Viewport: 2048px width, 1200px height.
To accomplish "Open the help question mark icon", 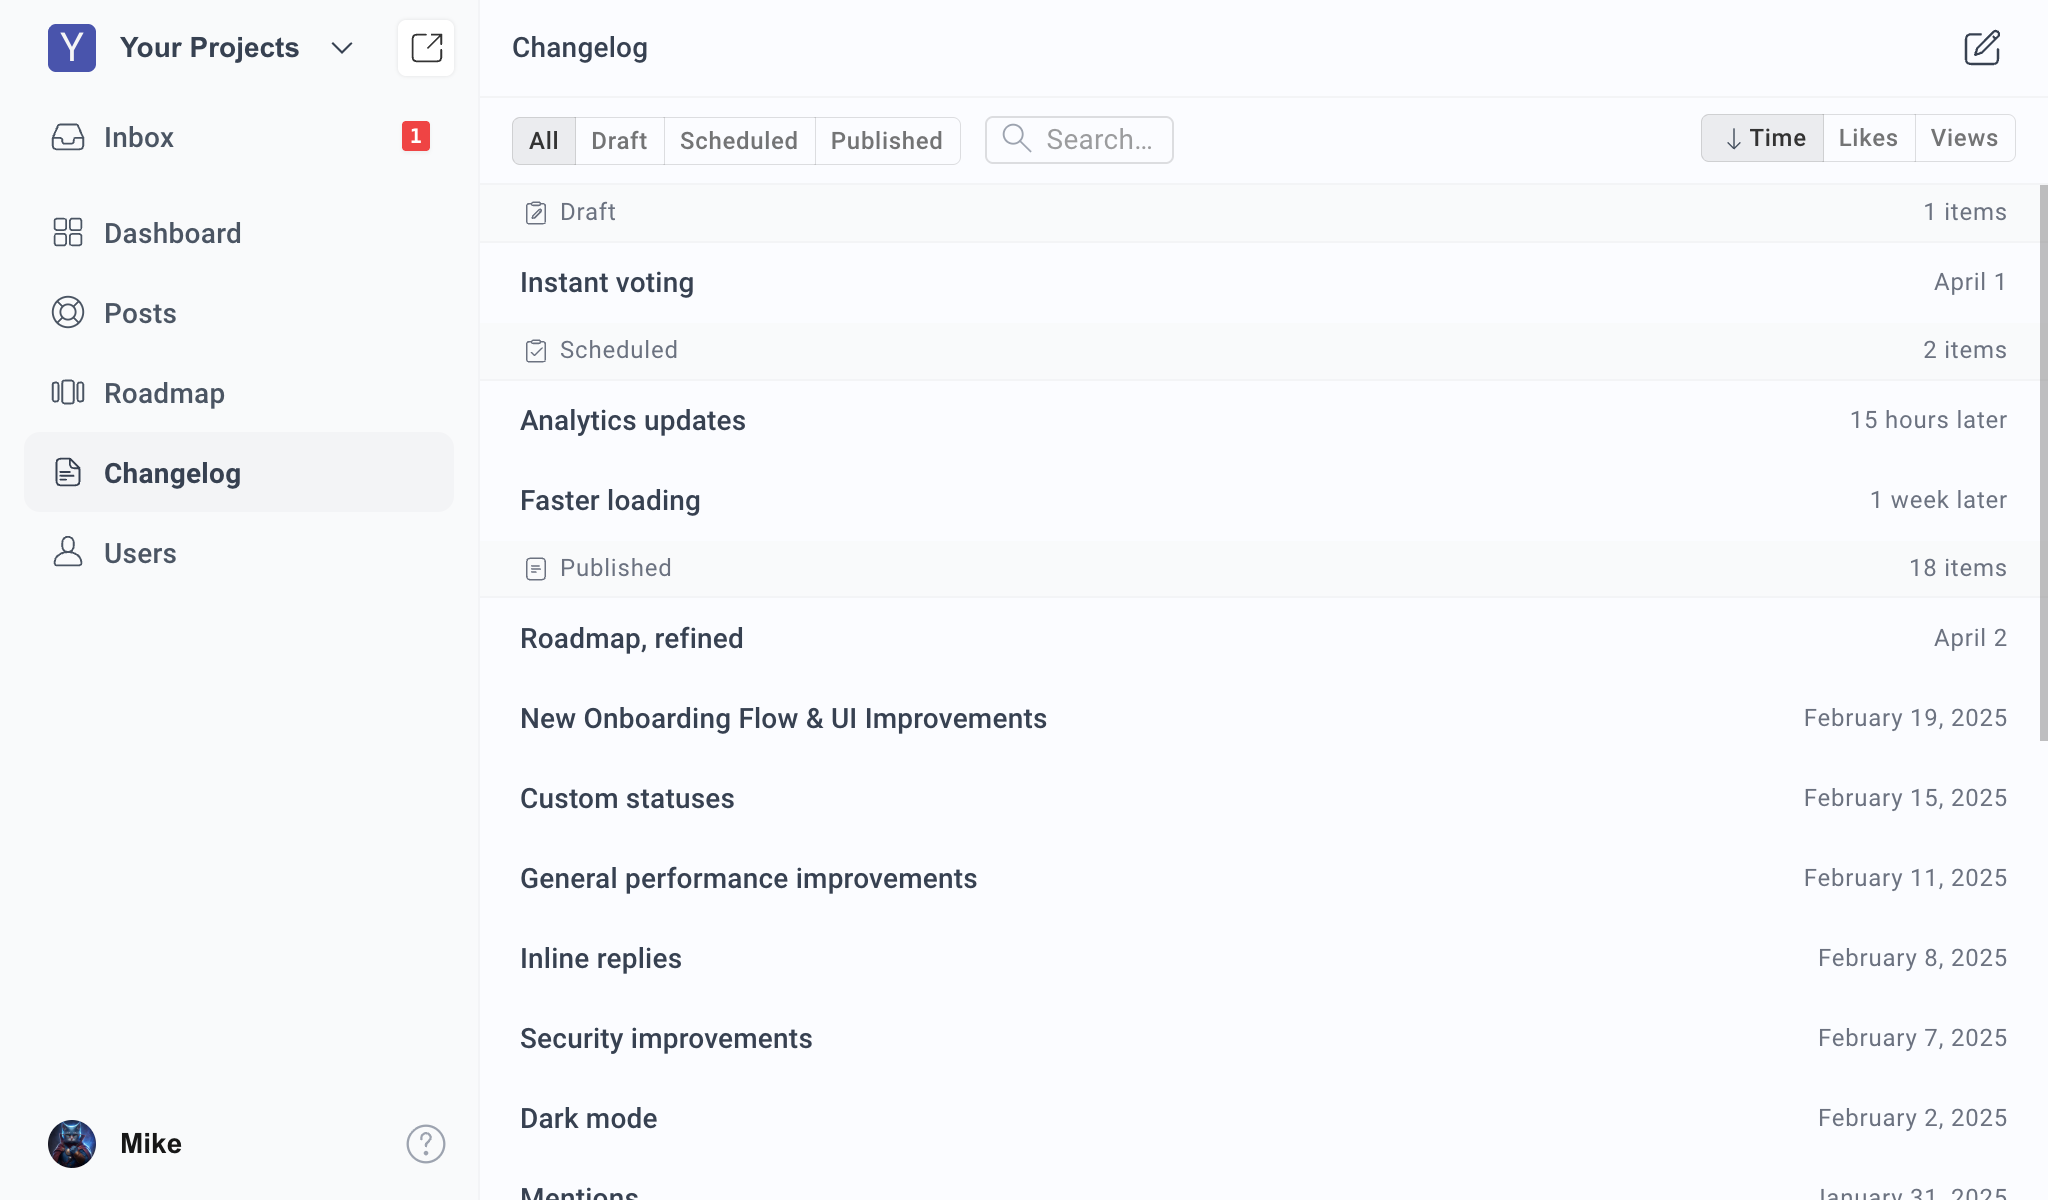I will click(x=425, y=1143).
